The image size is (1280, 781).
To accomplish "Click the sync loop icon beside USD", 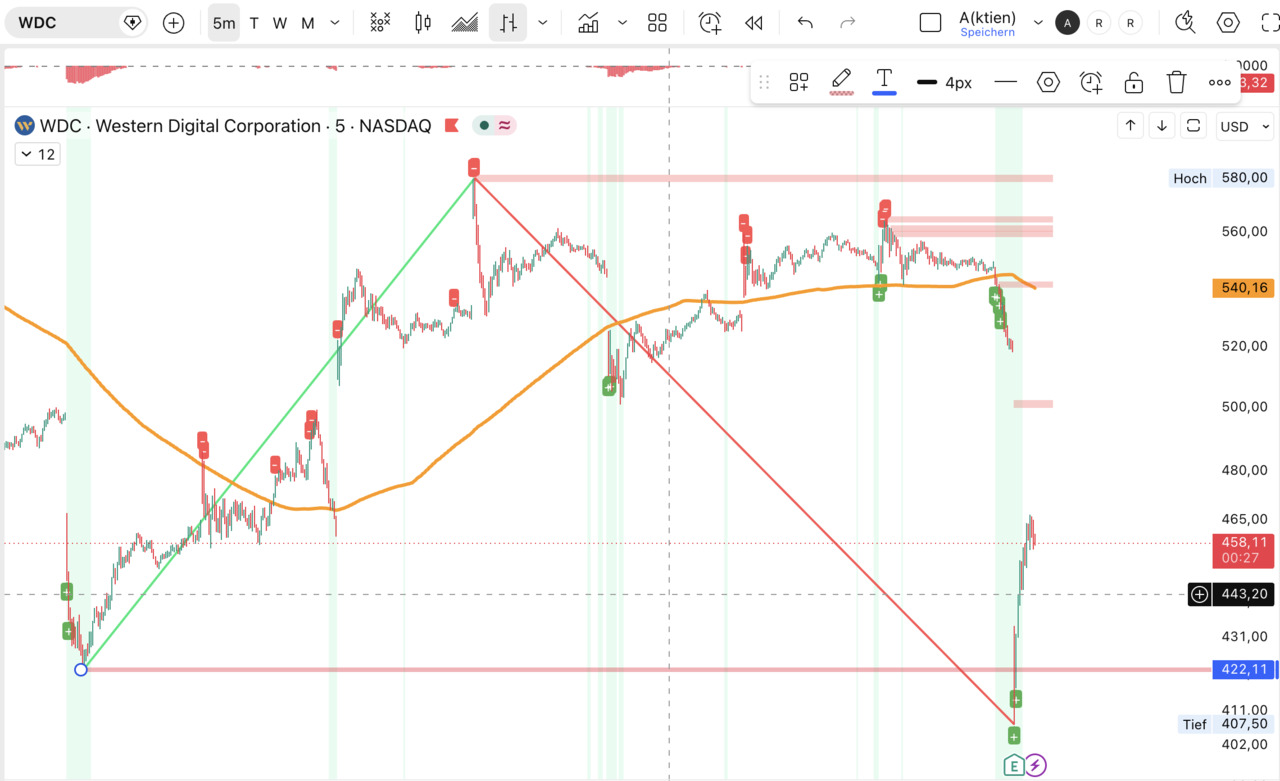I will click(1194, 126).
